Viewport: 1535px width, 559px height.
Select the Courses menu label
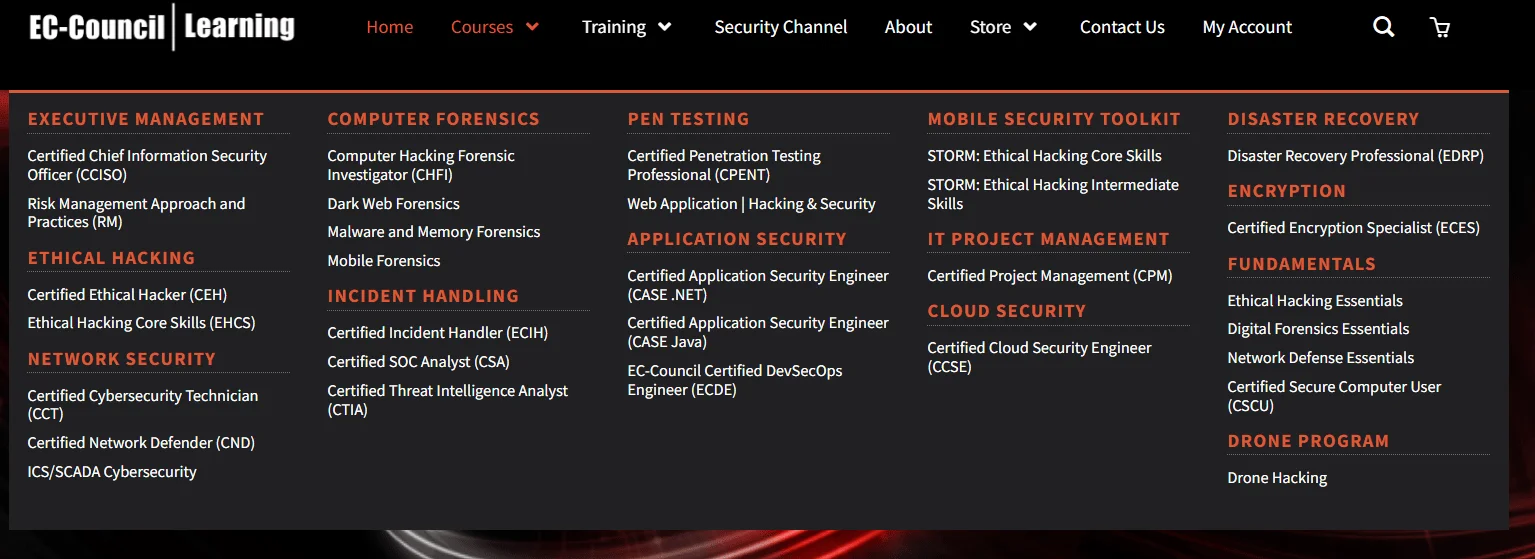482,27
